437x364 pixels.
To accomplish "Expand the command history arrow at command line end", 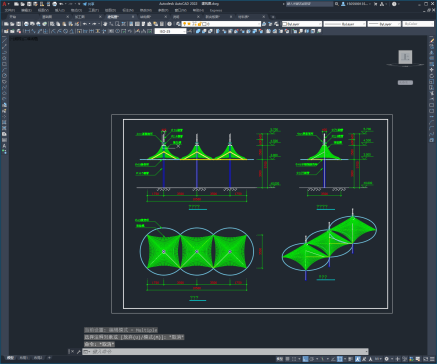I will [366, 352].
